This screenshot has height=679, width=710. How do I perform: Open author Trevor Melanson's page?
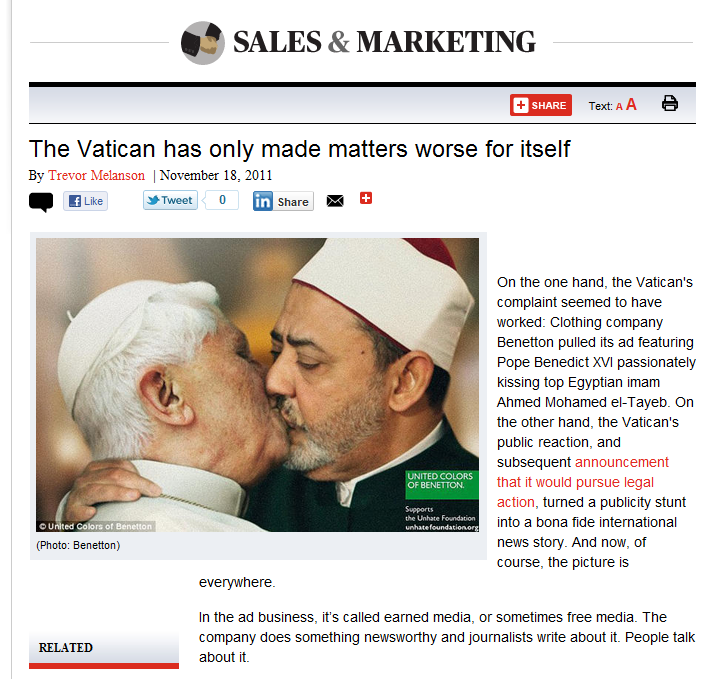(x=96, y=175)
